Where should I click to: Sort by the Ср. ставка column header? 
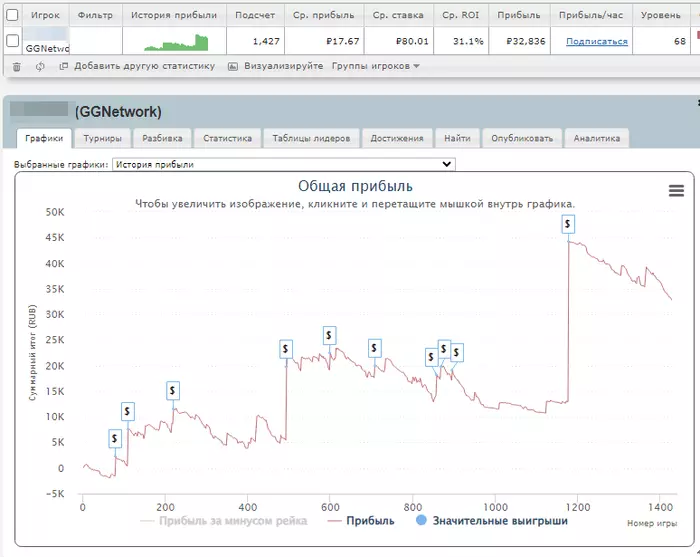[x=398, y=15]
